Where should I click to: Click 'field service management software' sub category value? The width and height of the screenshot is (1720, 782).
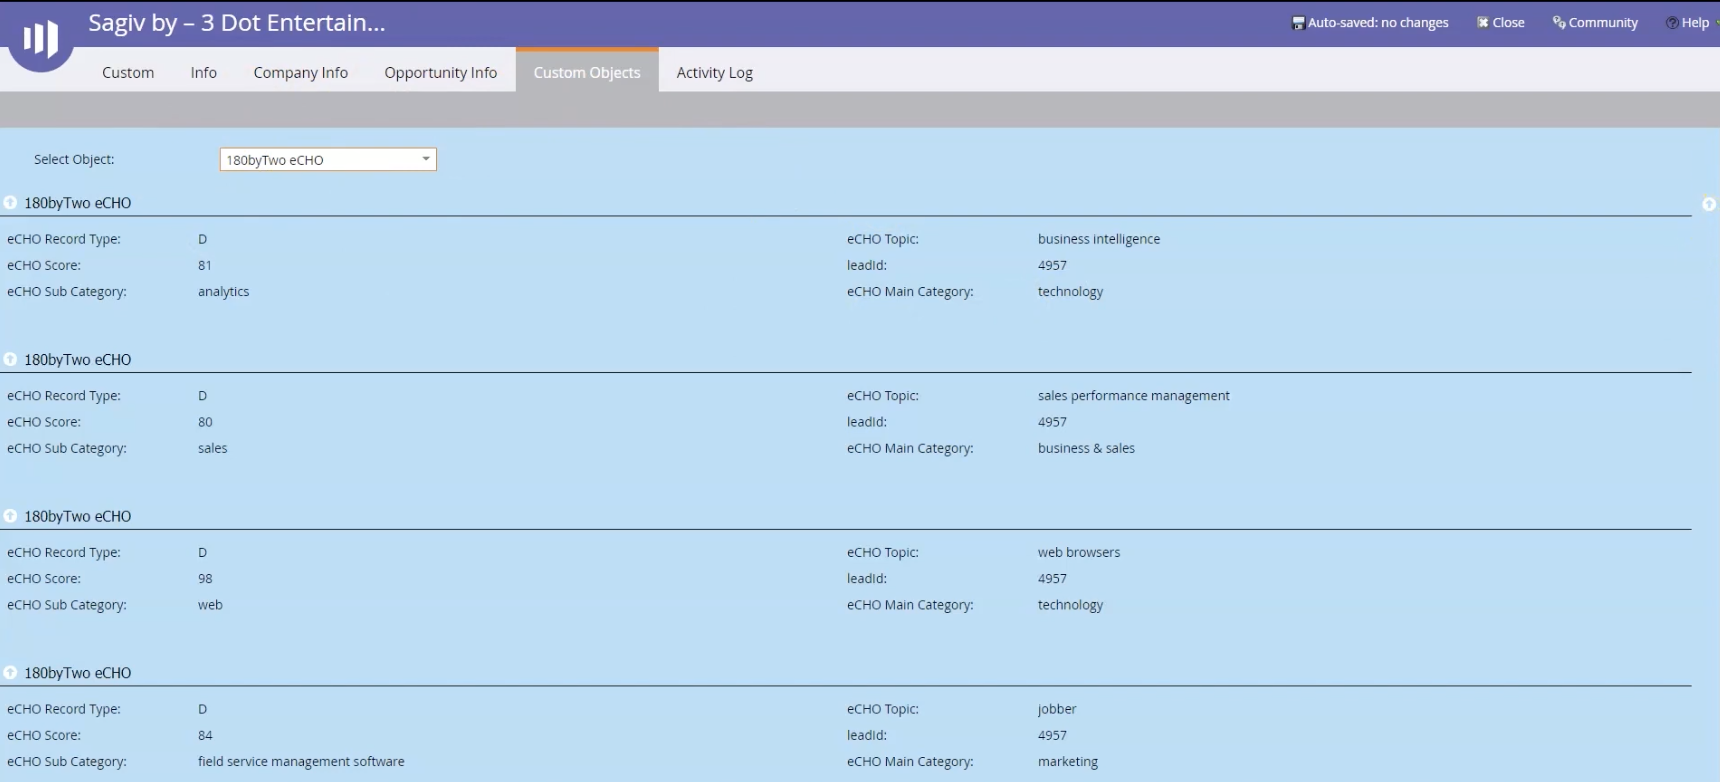(301, 761)
